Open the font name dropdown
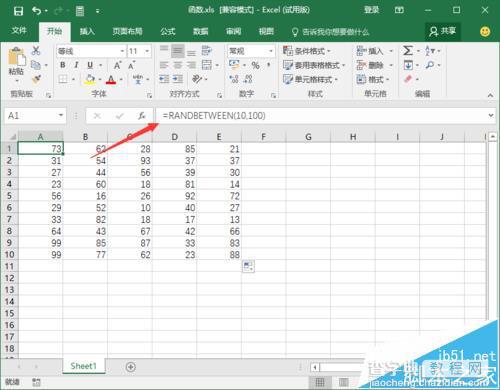Viewport: 500px width, 390px height. pyautogui.click(x=122, y=51)
